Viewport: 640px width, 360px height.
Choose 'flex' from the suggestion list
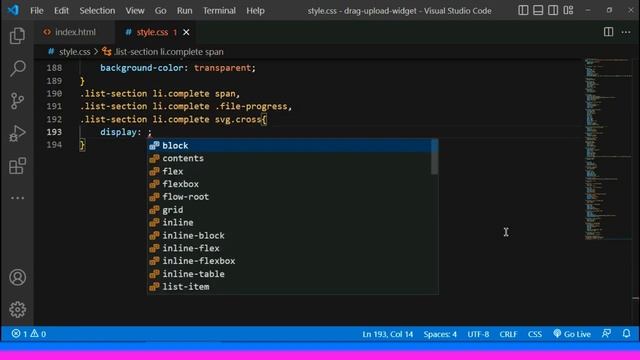pos(289,171)
